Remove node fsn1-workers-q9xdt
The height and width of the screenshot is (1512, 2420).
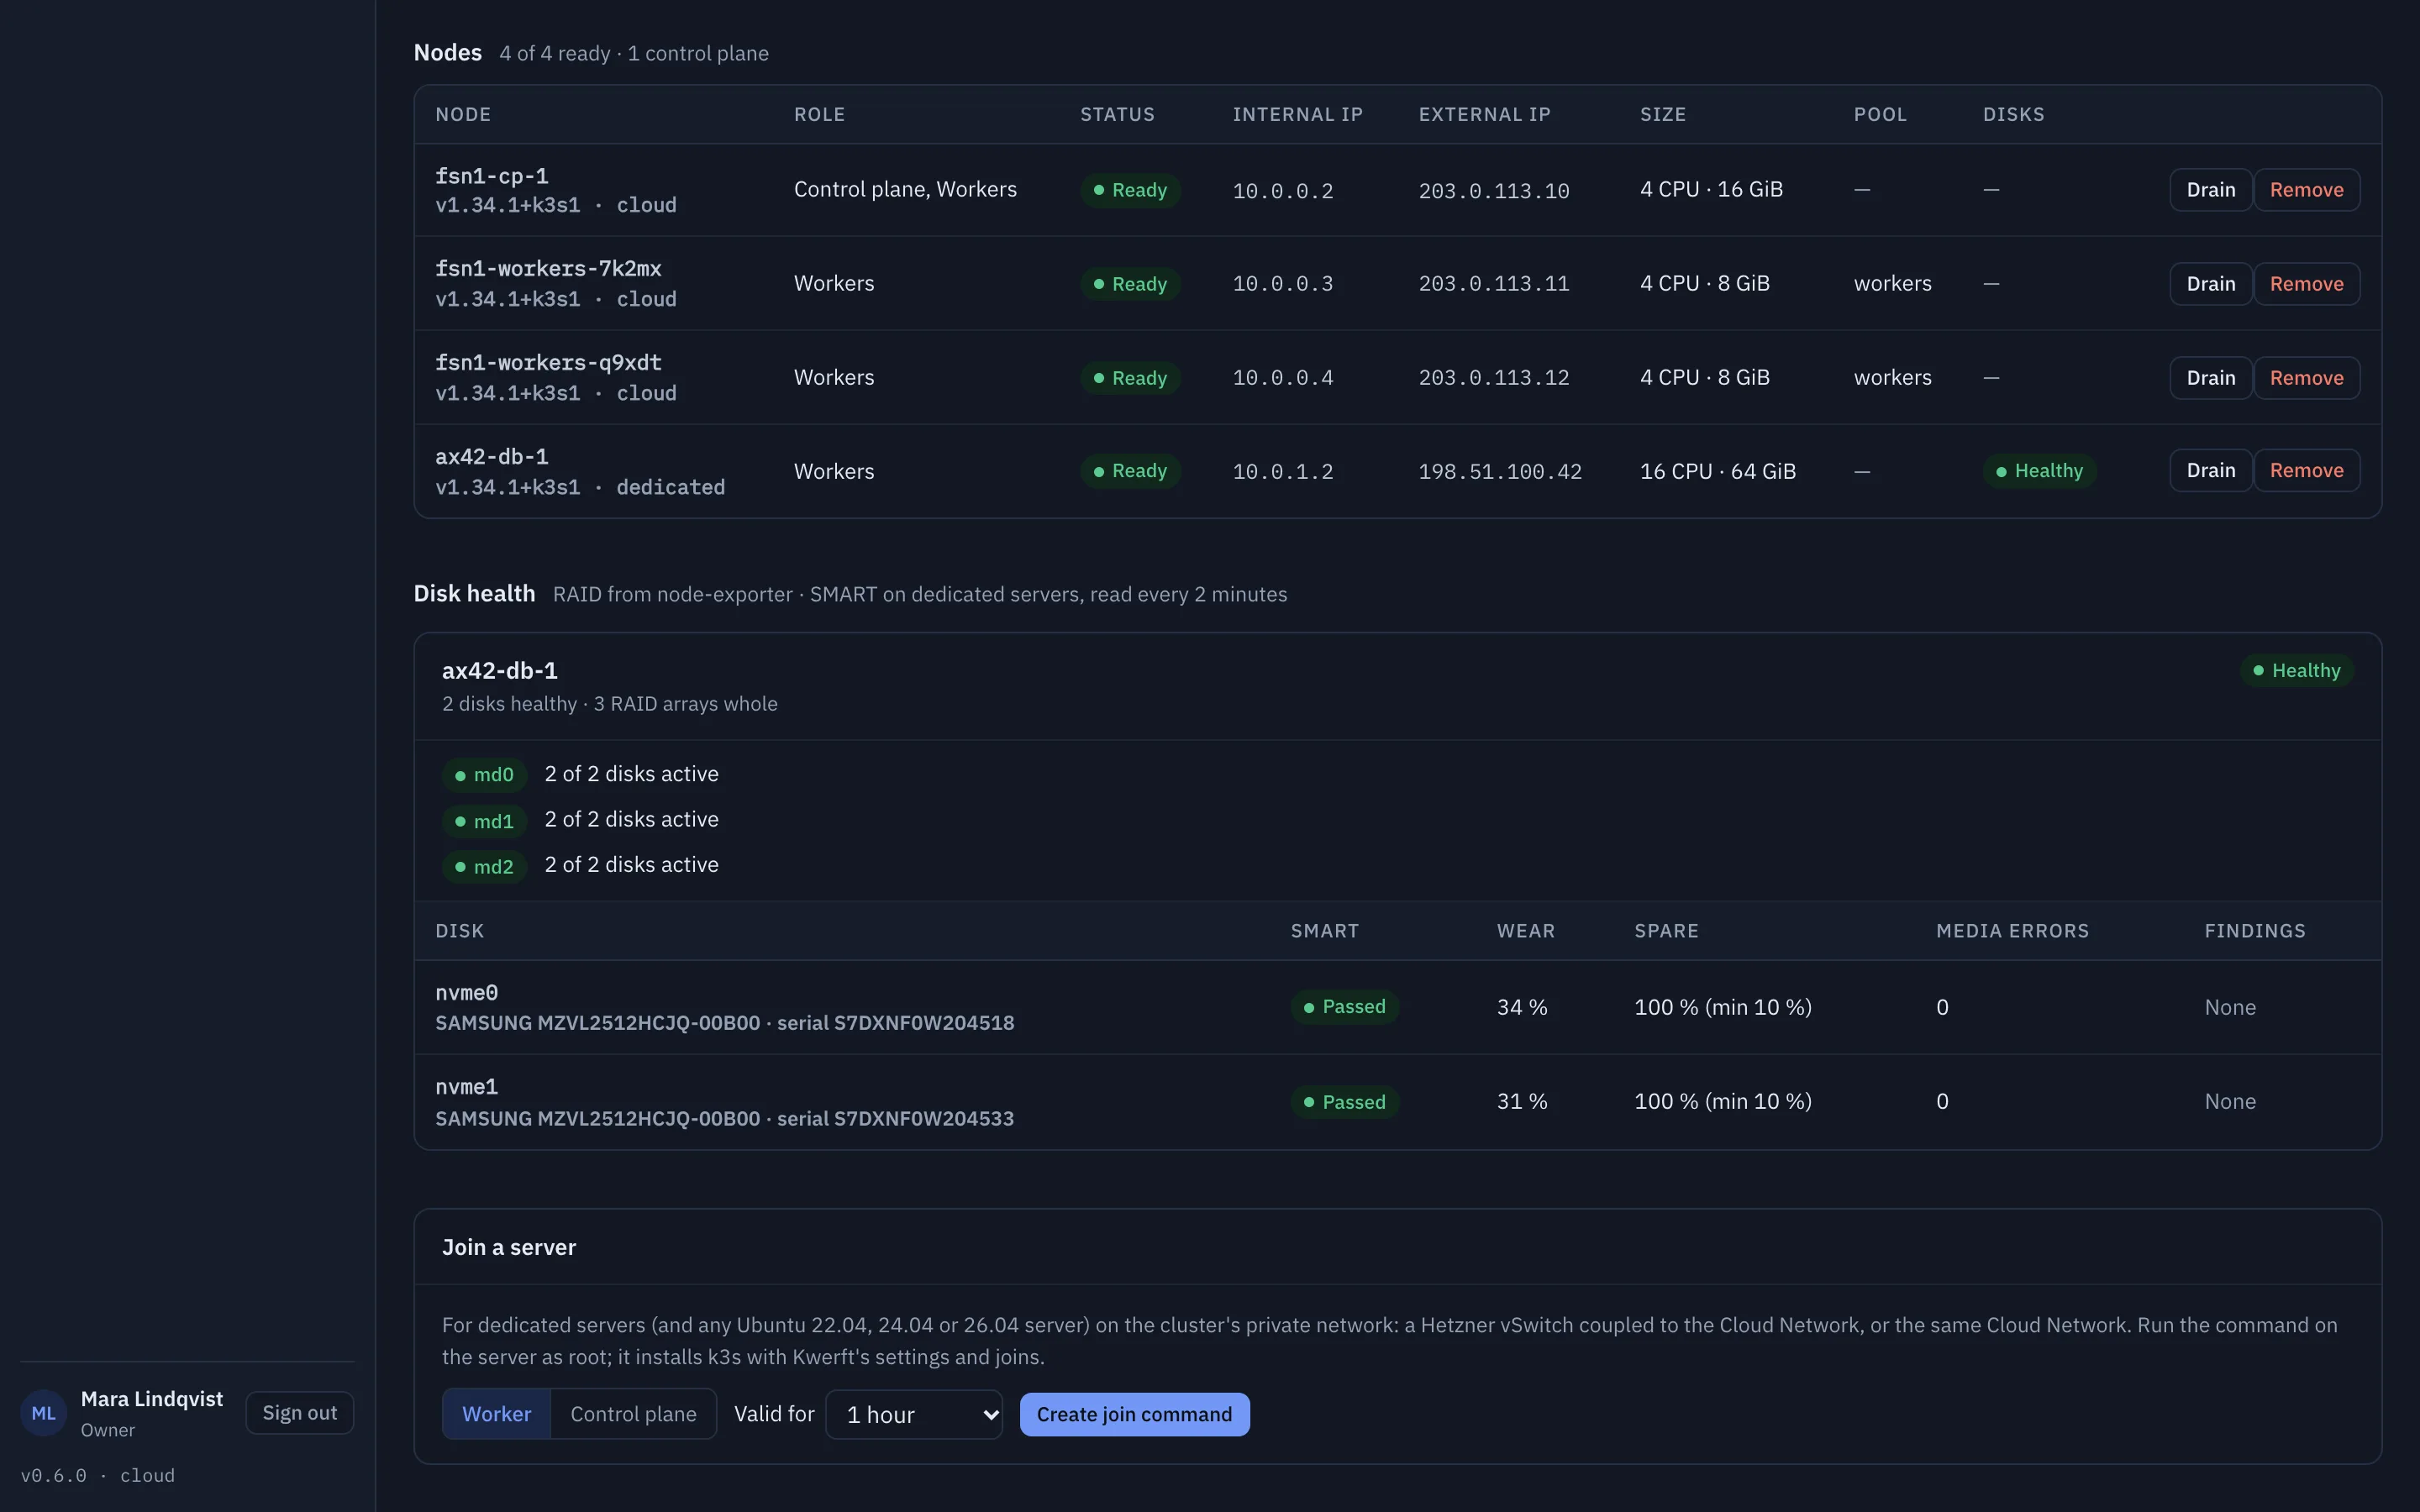(x=2306, y=378)
